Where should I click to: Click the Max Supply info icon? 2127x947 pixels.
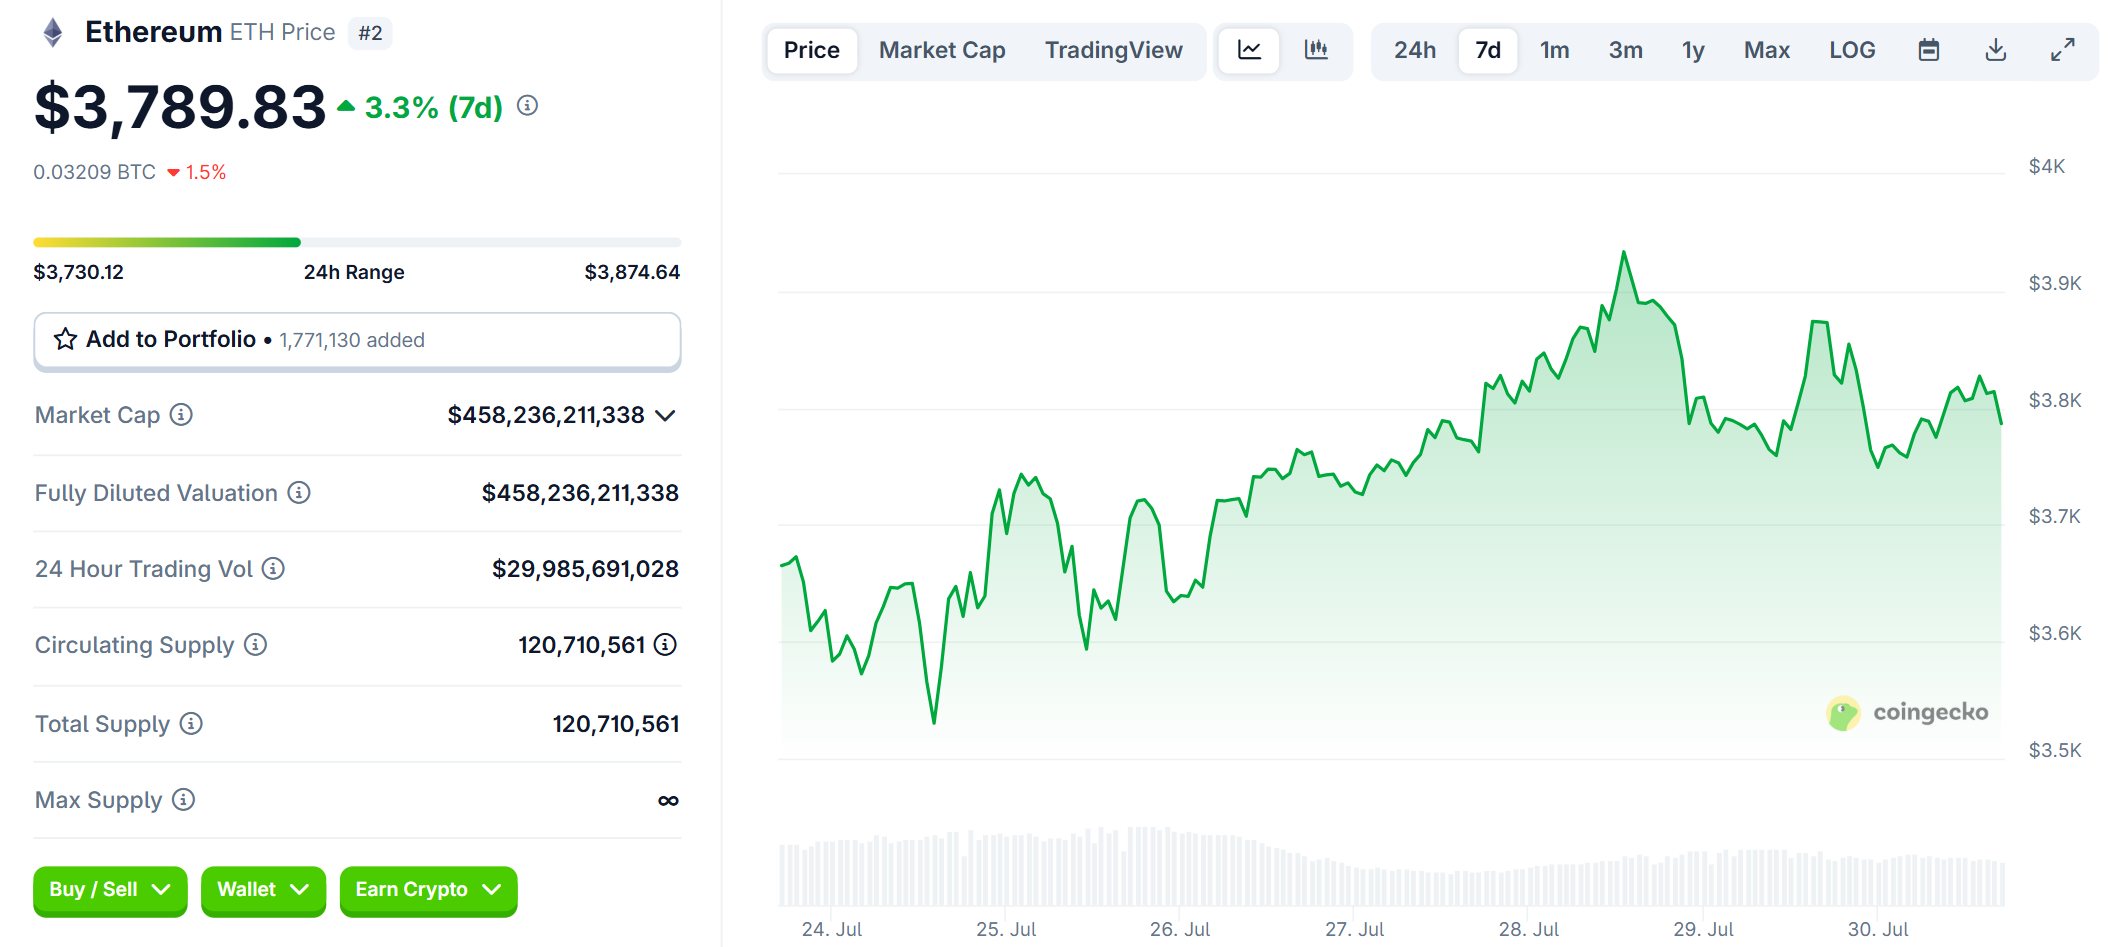(183, 799)
